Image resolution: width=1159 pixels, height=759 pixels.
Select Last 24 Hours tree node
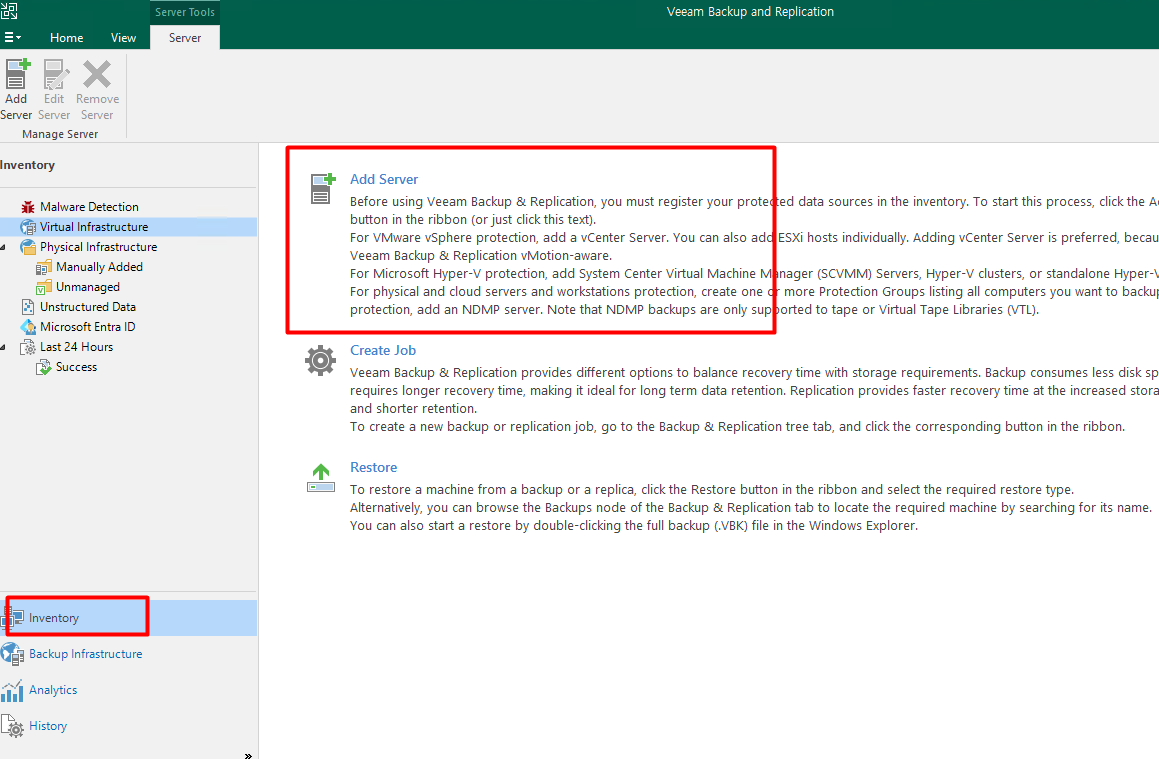[76, 347]
